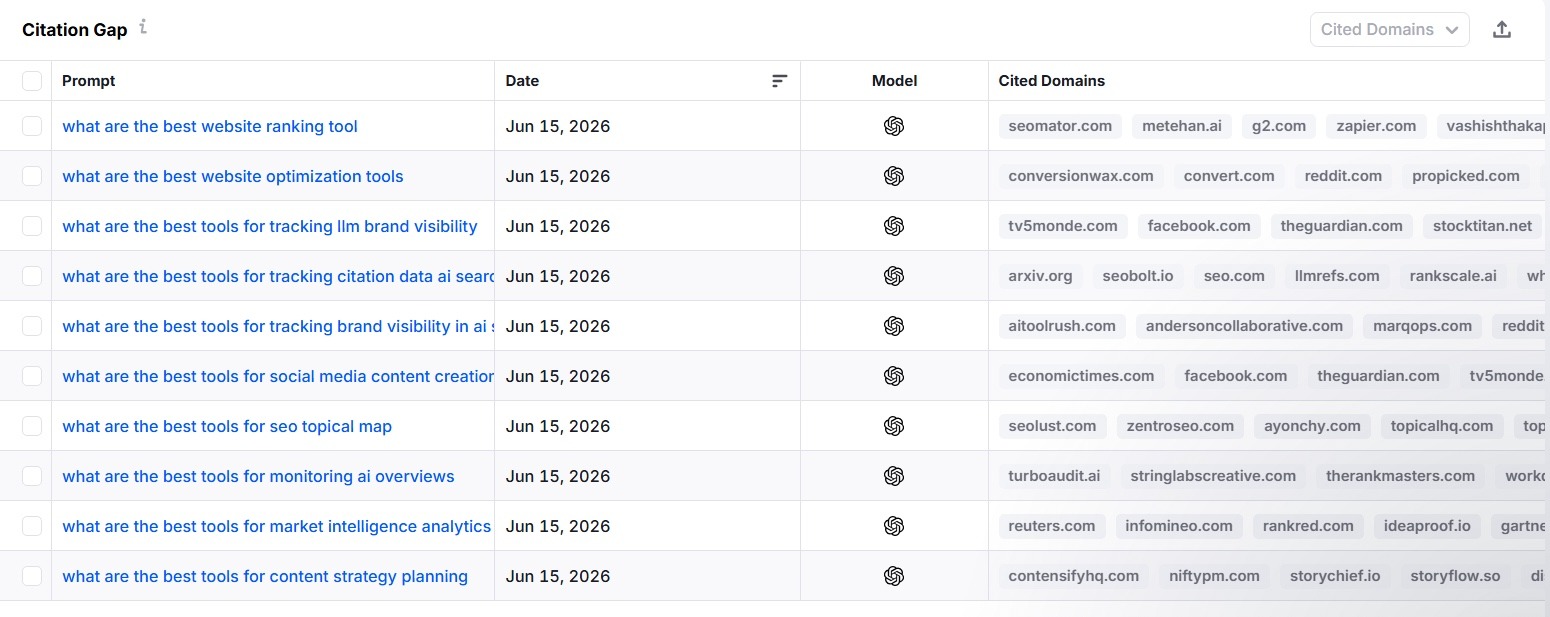Viewport: 1550px width, 617px height.
Task: Click Jun 15, 2026 in website ranking tool row
Action: pyautogui.click(x=558, y=126)
